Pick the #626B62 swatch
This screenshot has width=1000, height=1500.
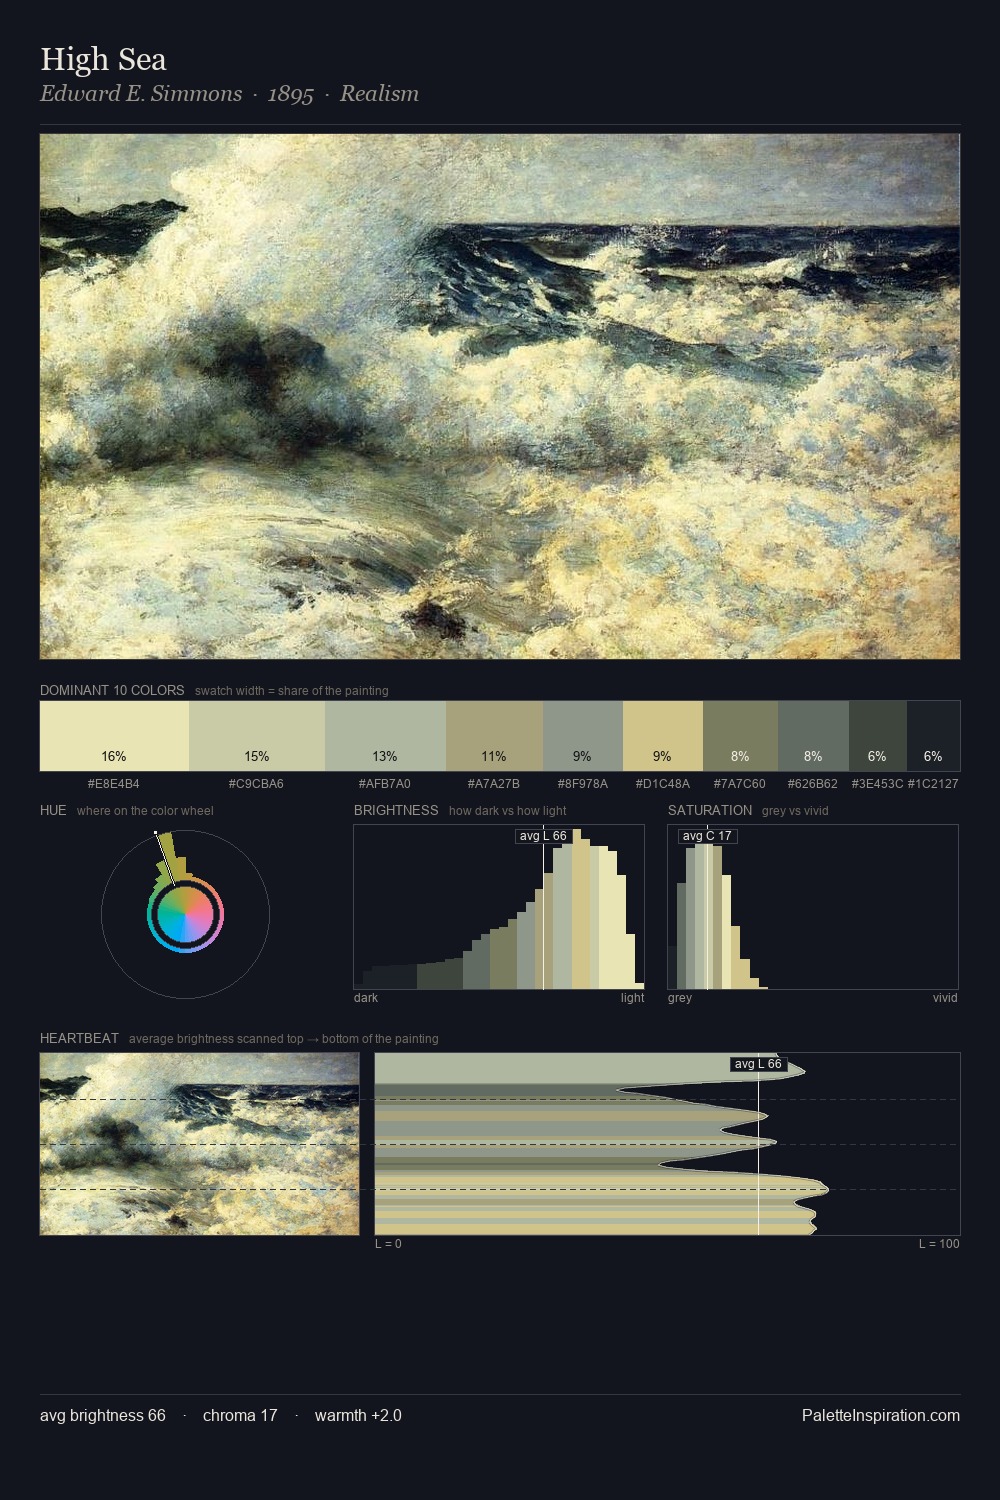813,736
